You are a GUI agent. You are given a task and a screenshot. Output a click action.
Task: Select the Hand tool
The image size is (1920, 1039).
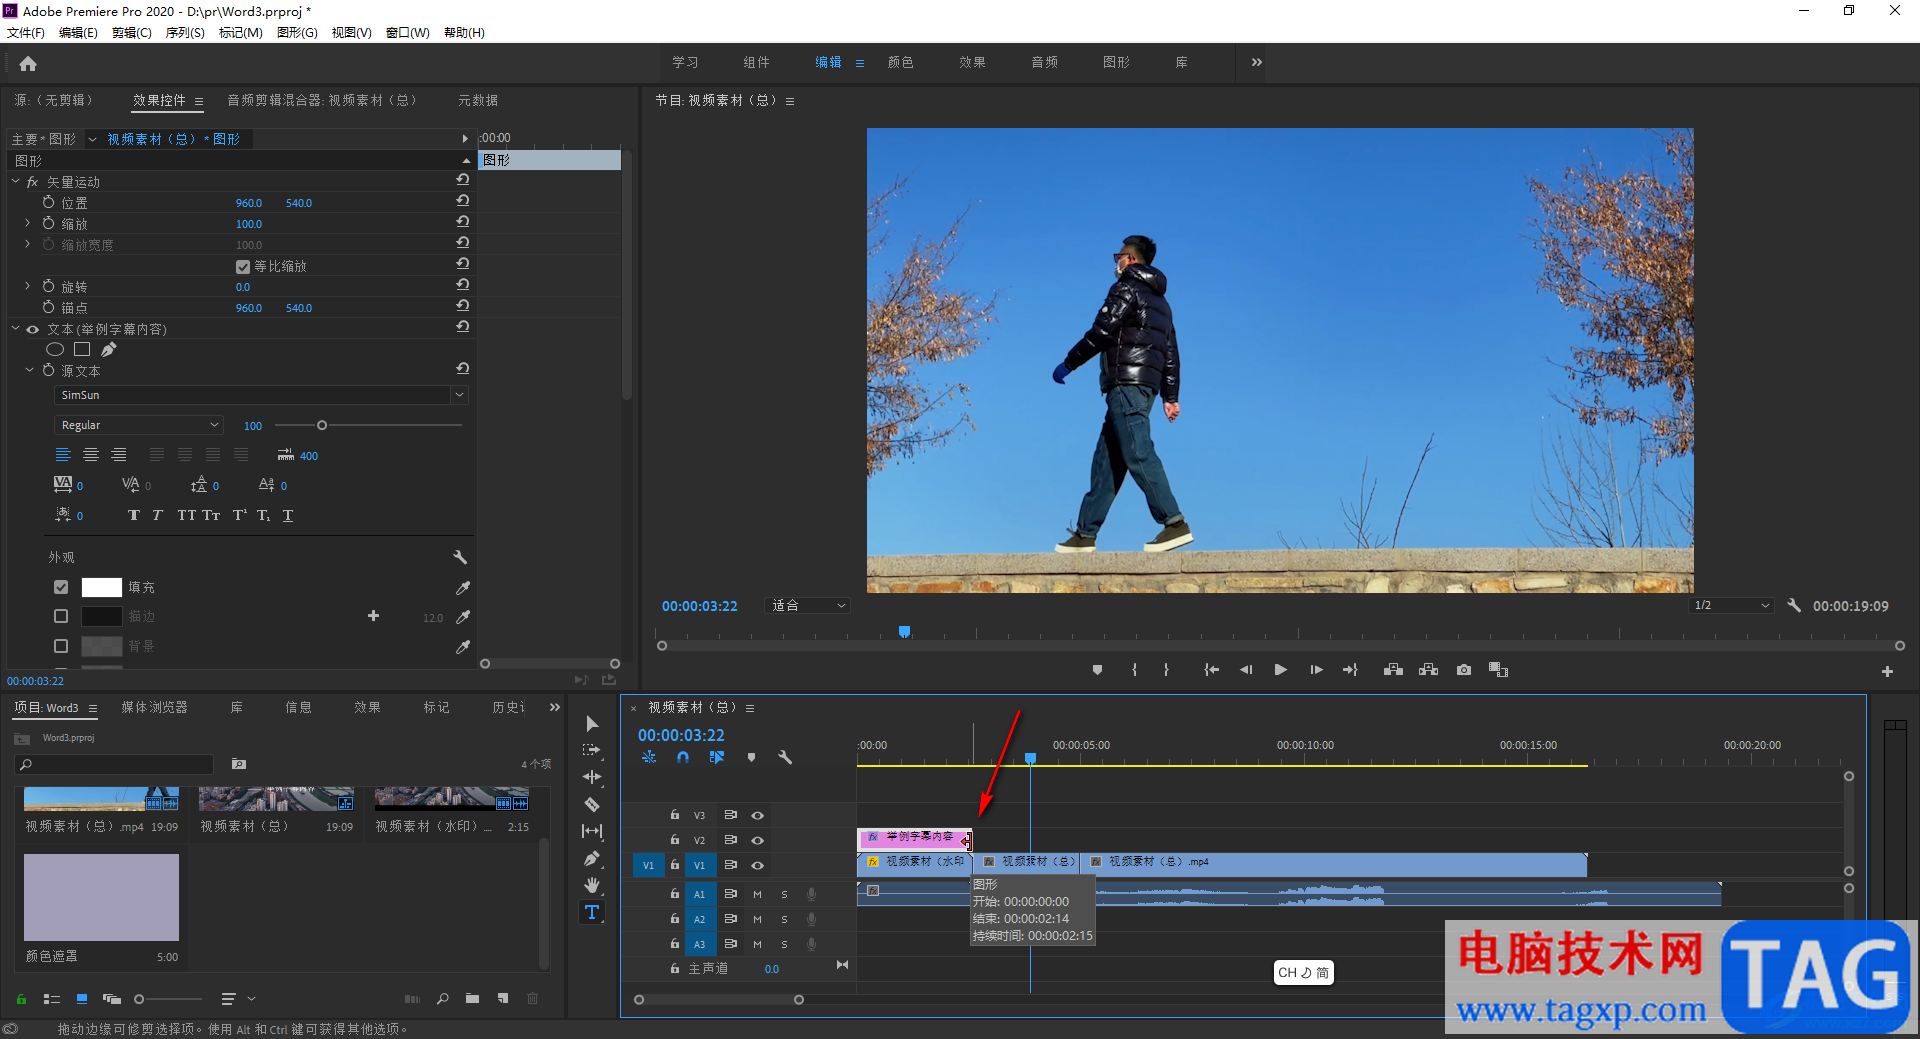pyautogui.click(x=592, y=885)
